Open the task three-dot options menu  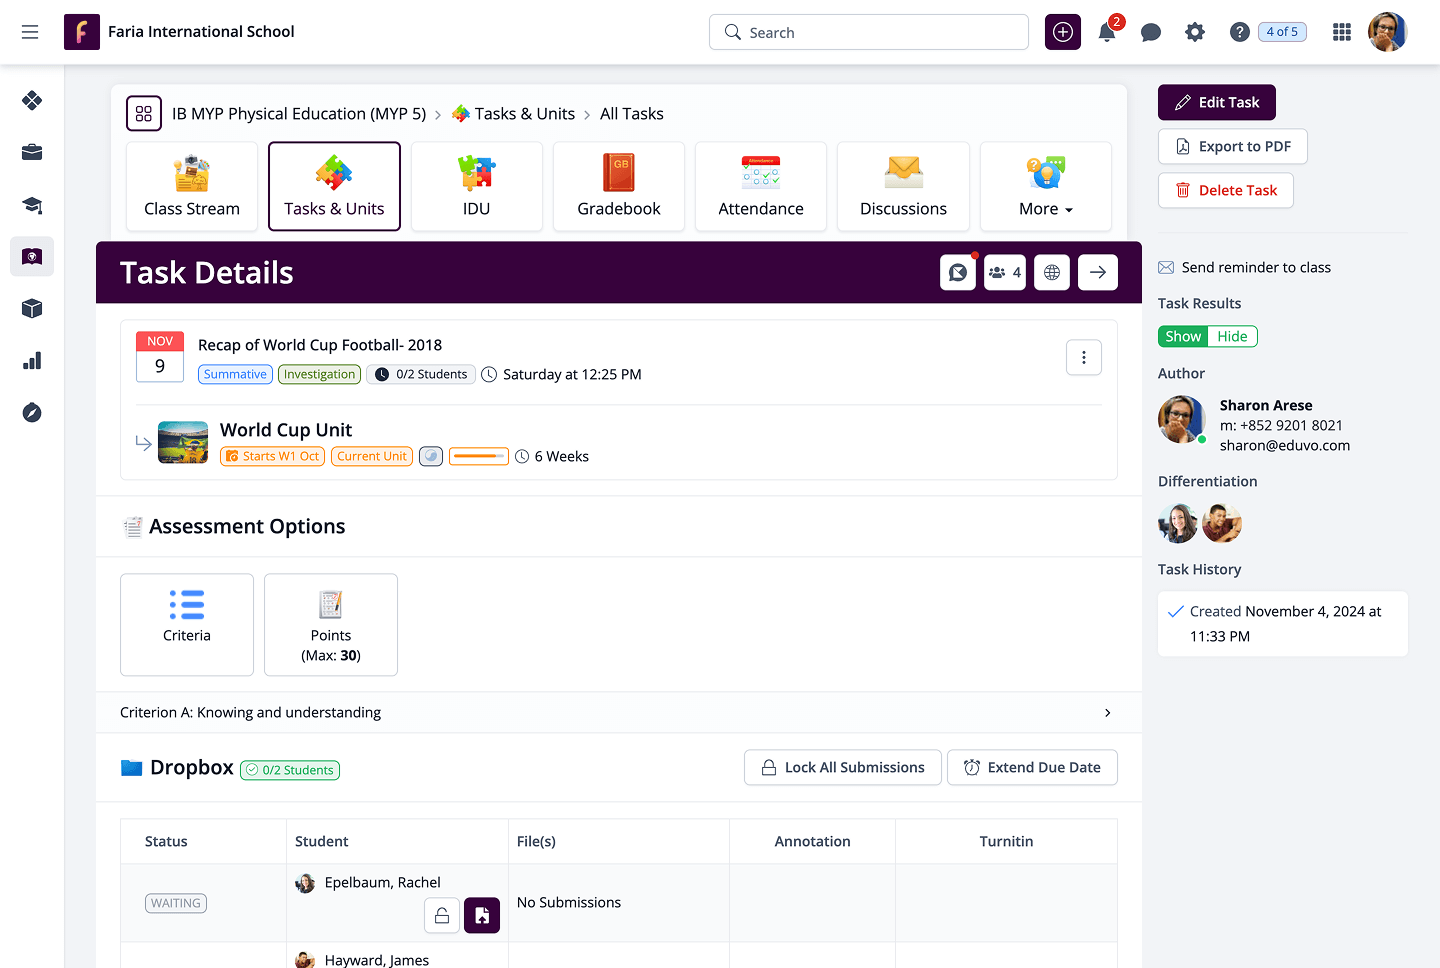1084,357
